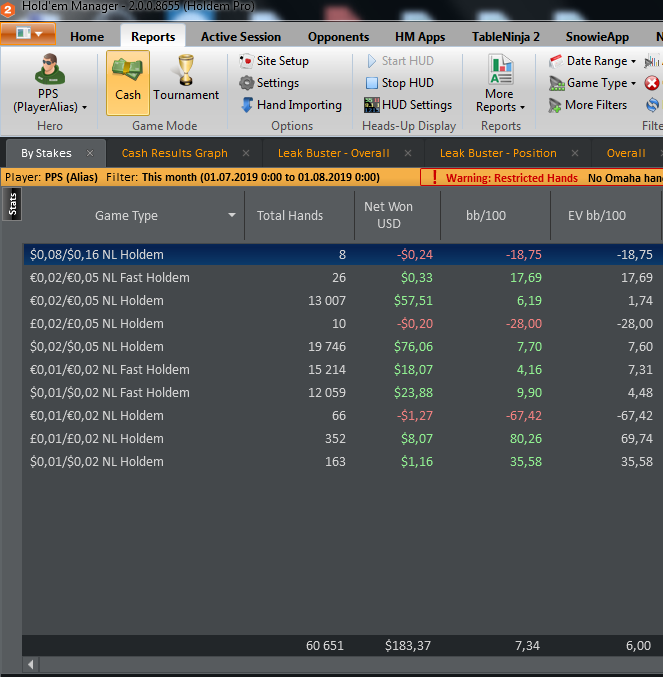Select the €0,01/€0,02 NL Fast Holdem row
Viewport: 663px width, 677px height.
(343, 370)
